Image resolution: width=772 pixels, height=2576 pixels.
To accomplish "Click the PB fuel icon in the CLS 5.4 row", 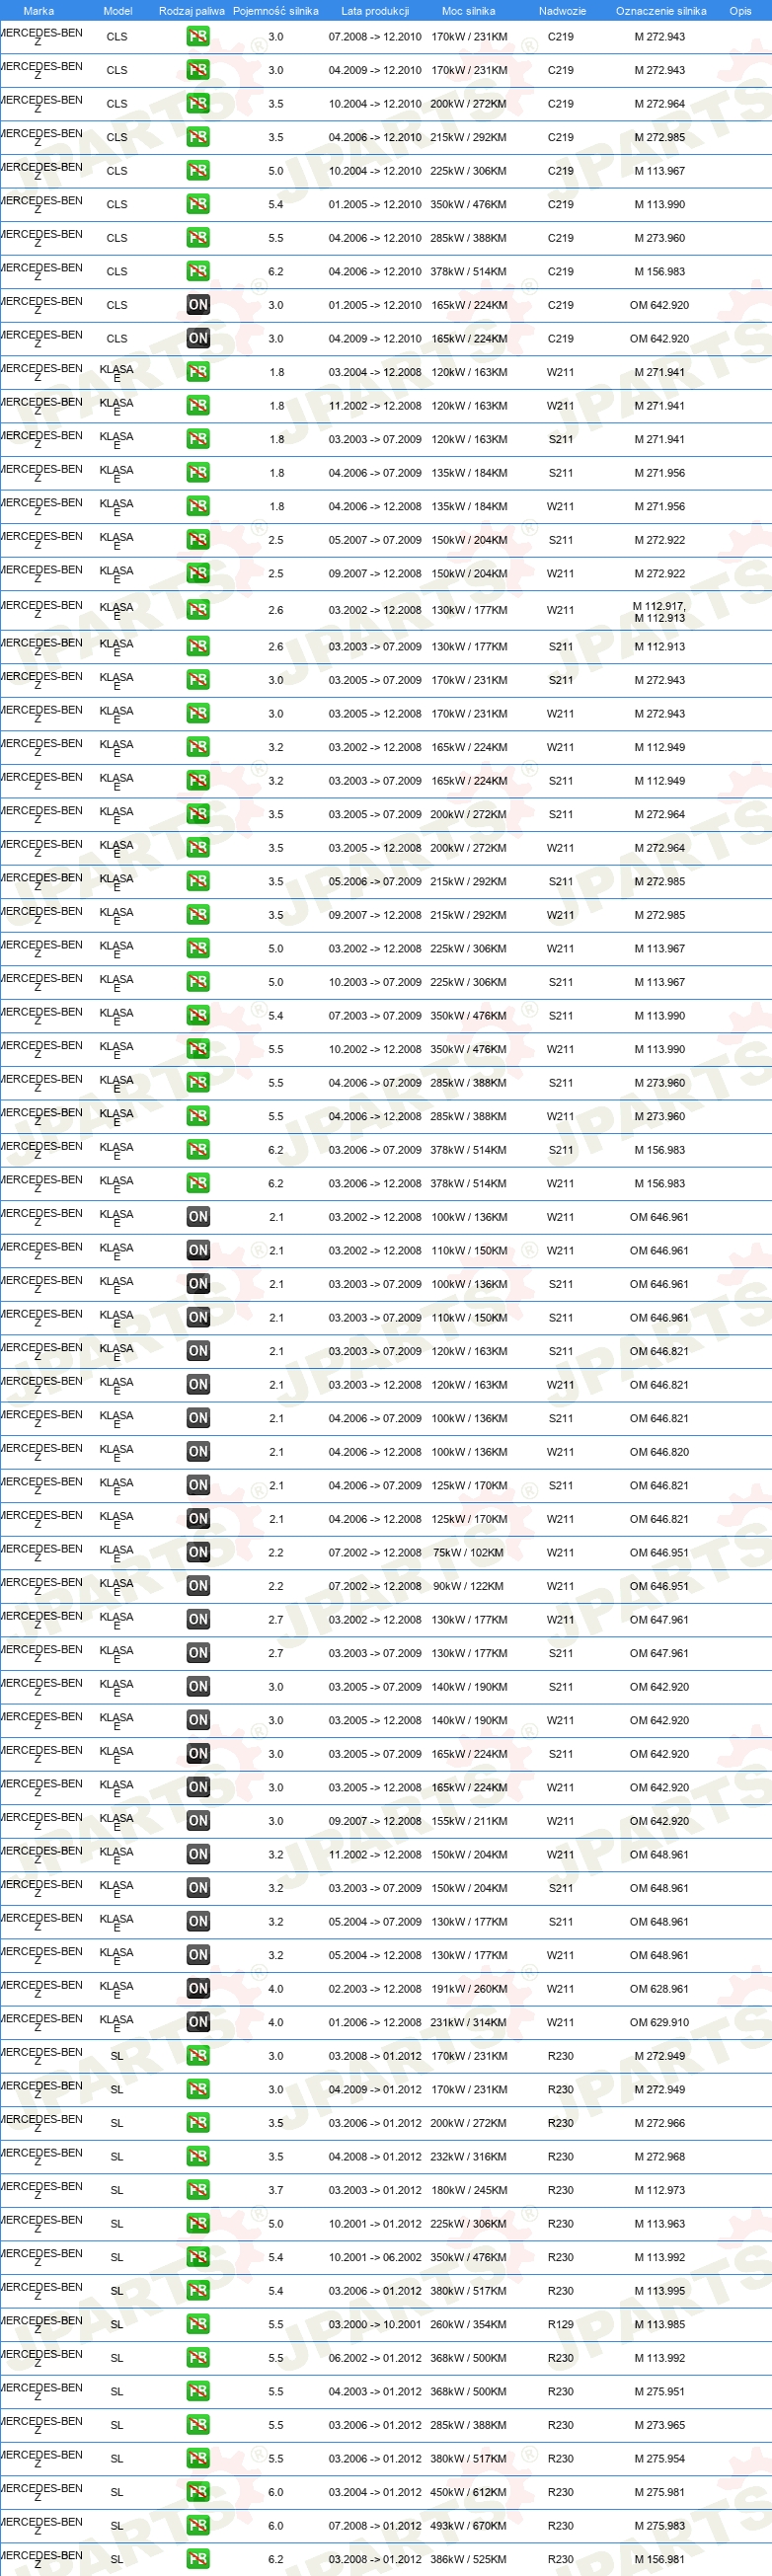I will click(198, 204).
